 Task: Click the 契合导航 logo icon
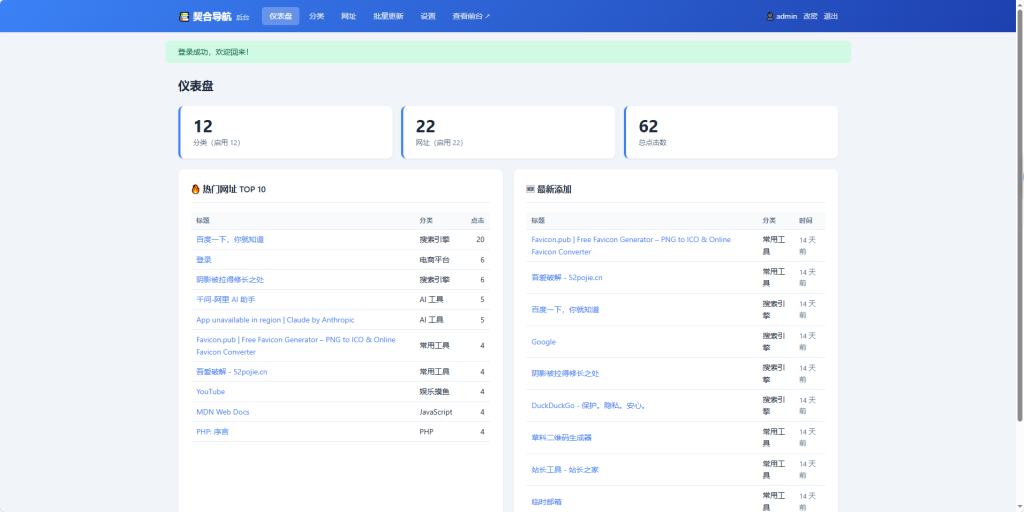[184, 16]
